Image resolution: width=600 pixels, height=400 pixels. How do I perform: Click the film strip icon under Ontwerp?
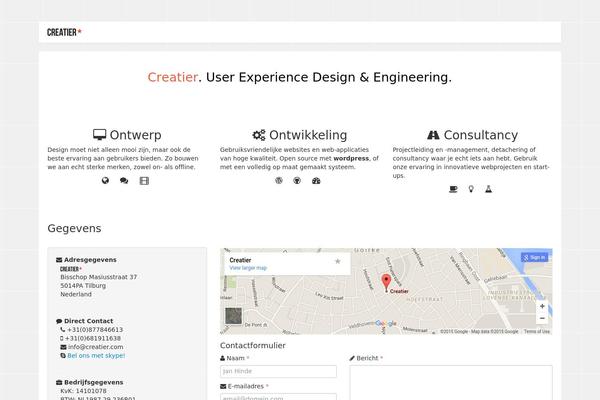tap(144, 181)
